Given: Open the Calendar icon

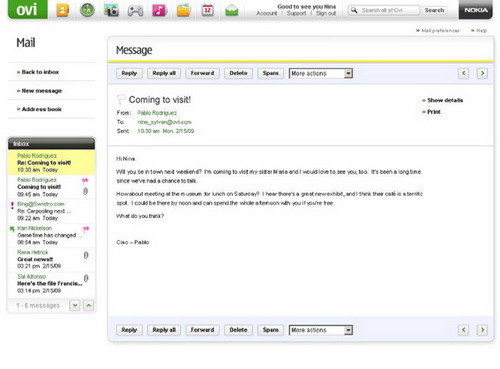Looking at the screenshot, I should (208, 10).
